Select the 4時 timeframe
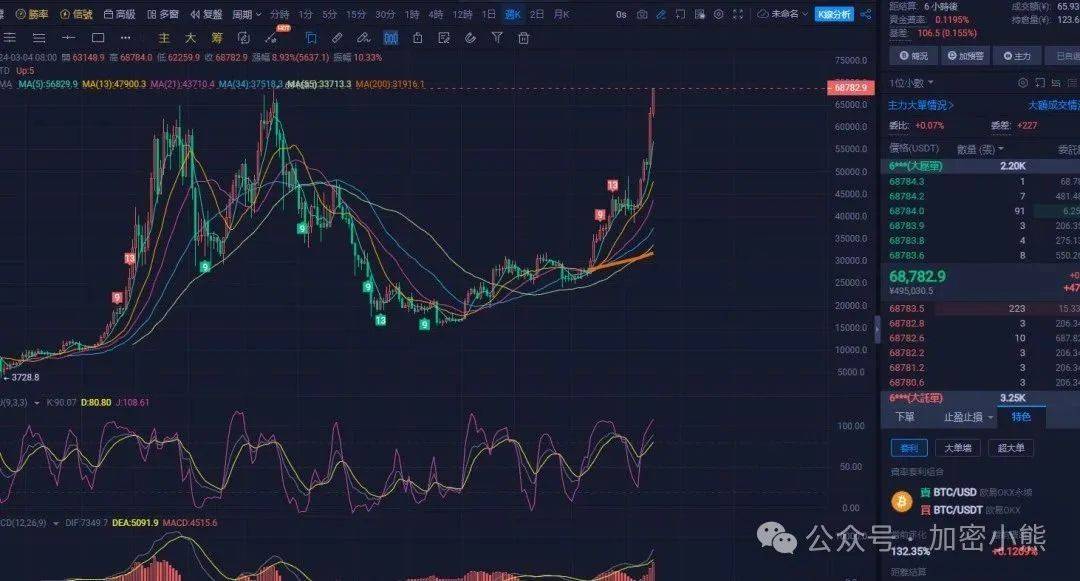This screenshot has height=581, width=1080. 436,14
